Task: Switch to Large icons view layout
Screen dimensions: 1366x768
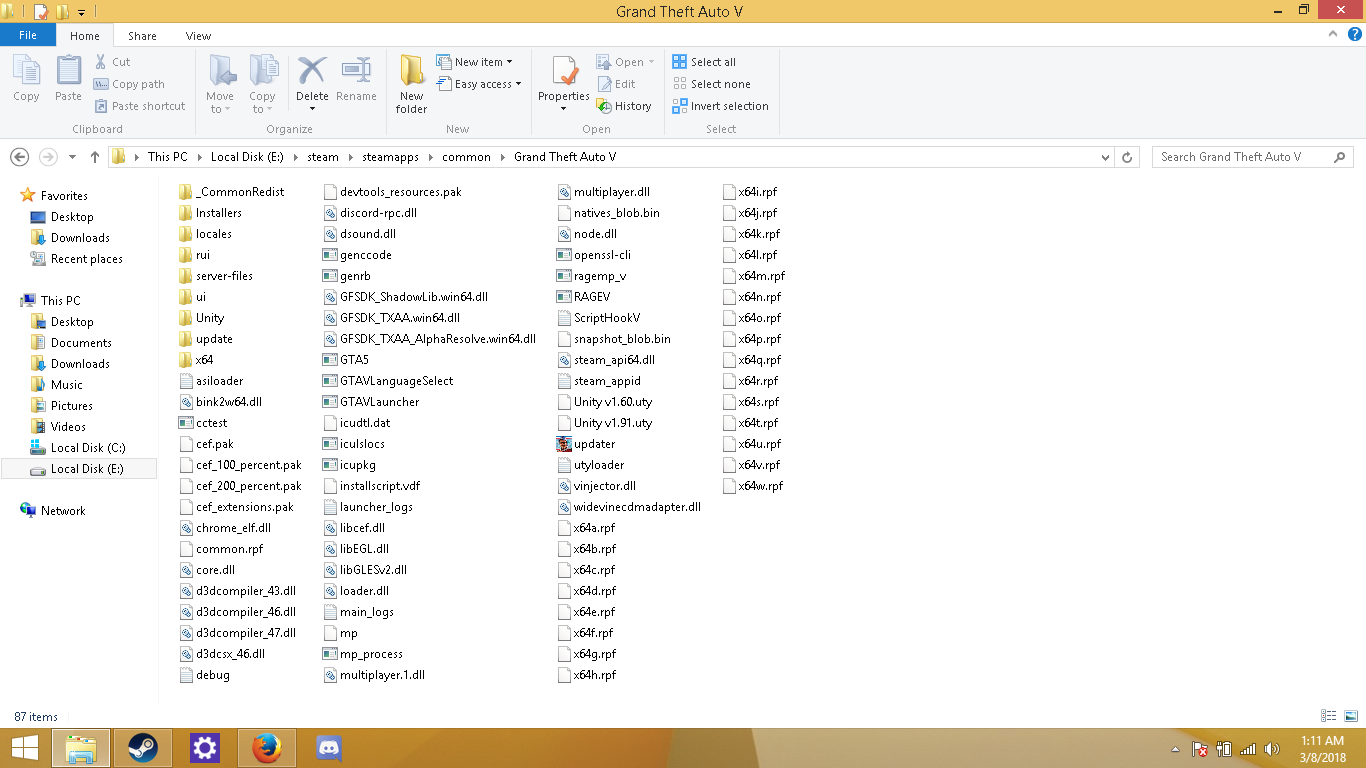Action: click(1351, 716)
